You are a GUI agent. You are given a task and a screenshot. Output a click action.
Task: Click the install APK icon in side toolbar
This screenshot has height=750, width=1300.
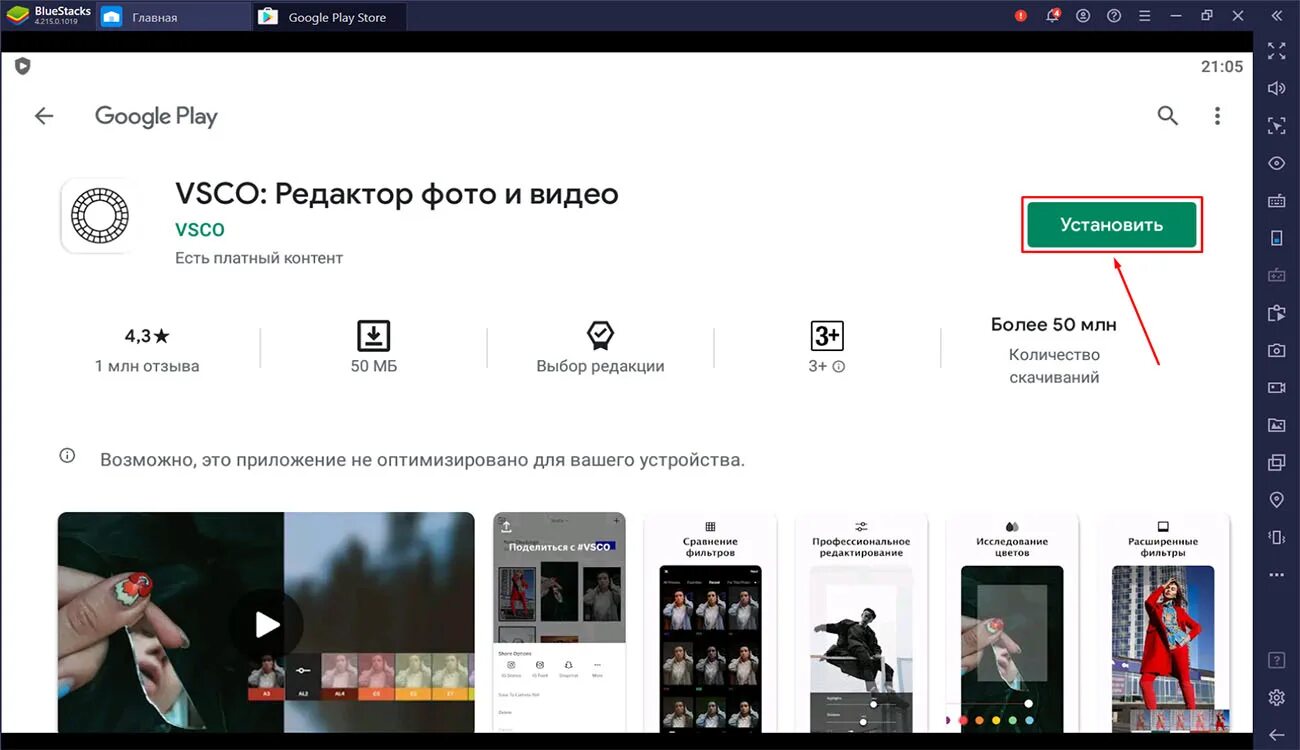coord(1276,313)
